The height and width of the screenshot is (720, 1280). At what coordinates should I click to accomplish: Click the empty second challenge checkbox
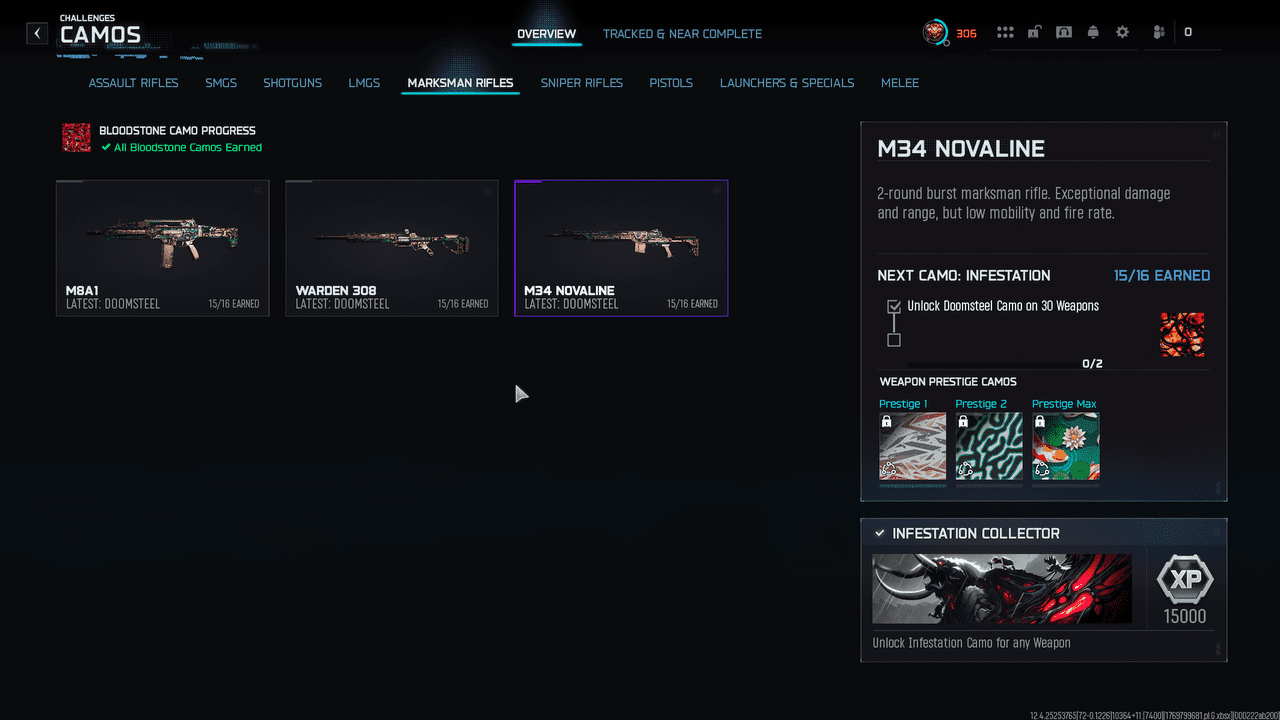[894, 340]
